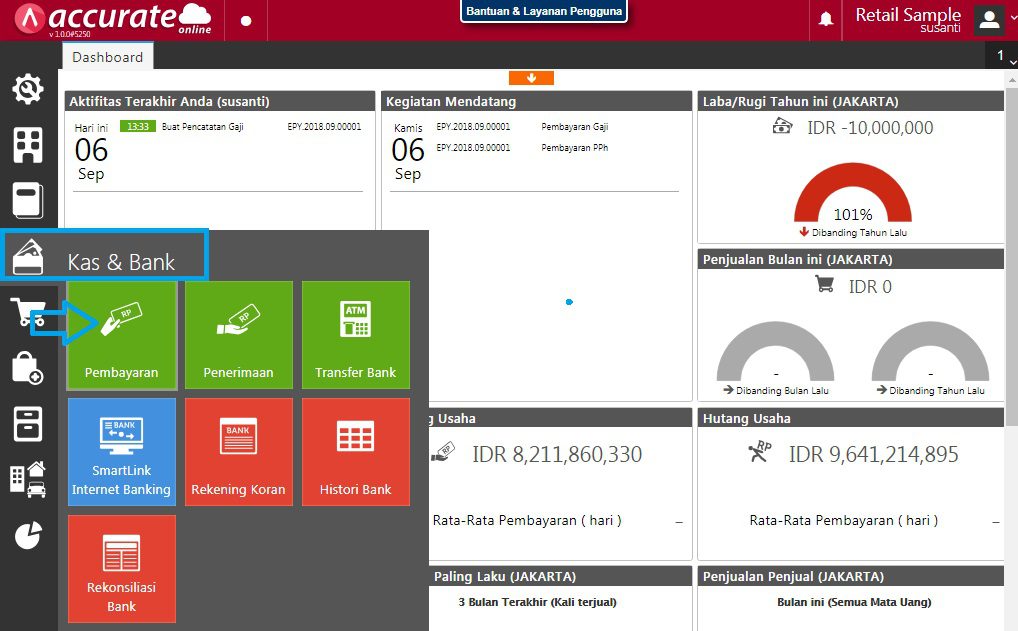Open Bantuan & Layanan Pengguna
Screen dimensions: 1018x631
tap(543, 11)
